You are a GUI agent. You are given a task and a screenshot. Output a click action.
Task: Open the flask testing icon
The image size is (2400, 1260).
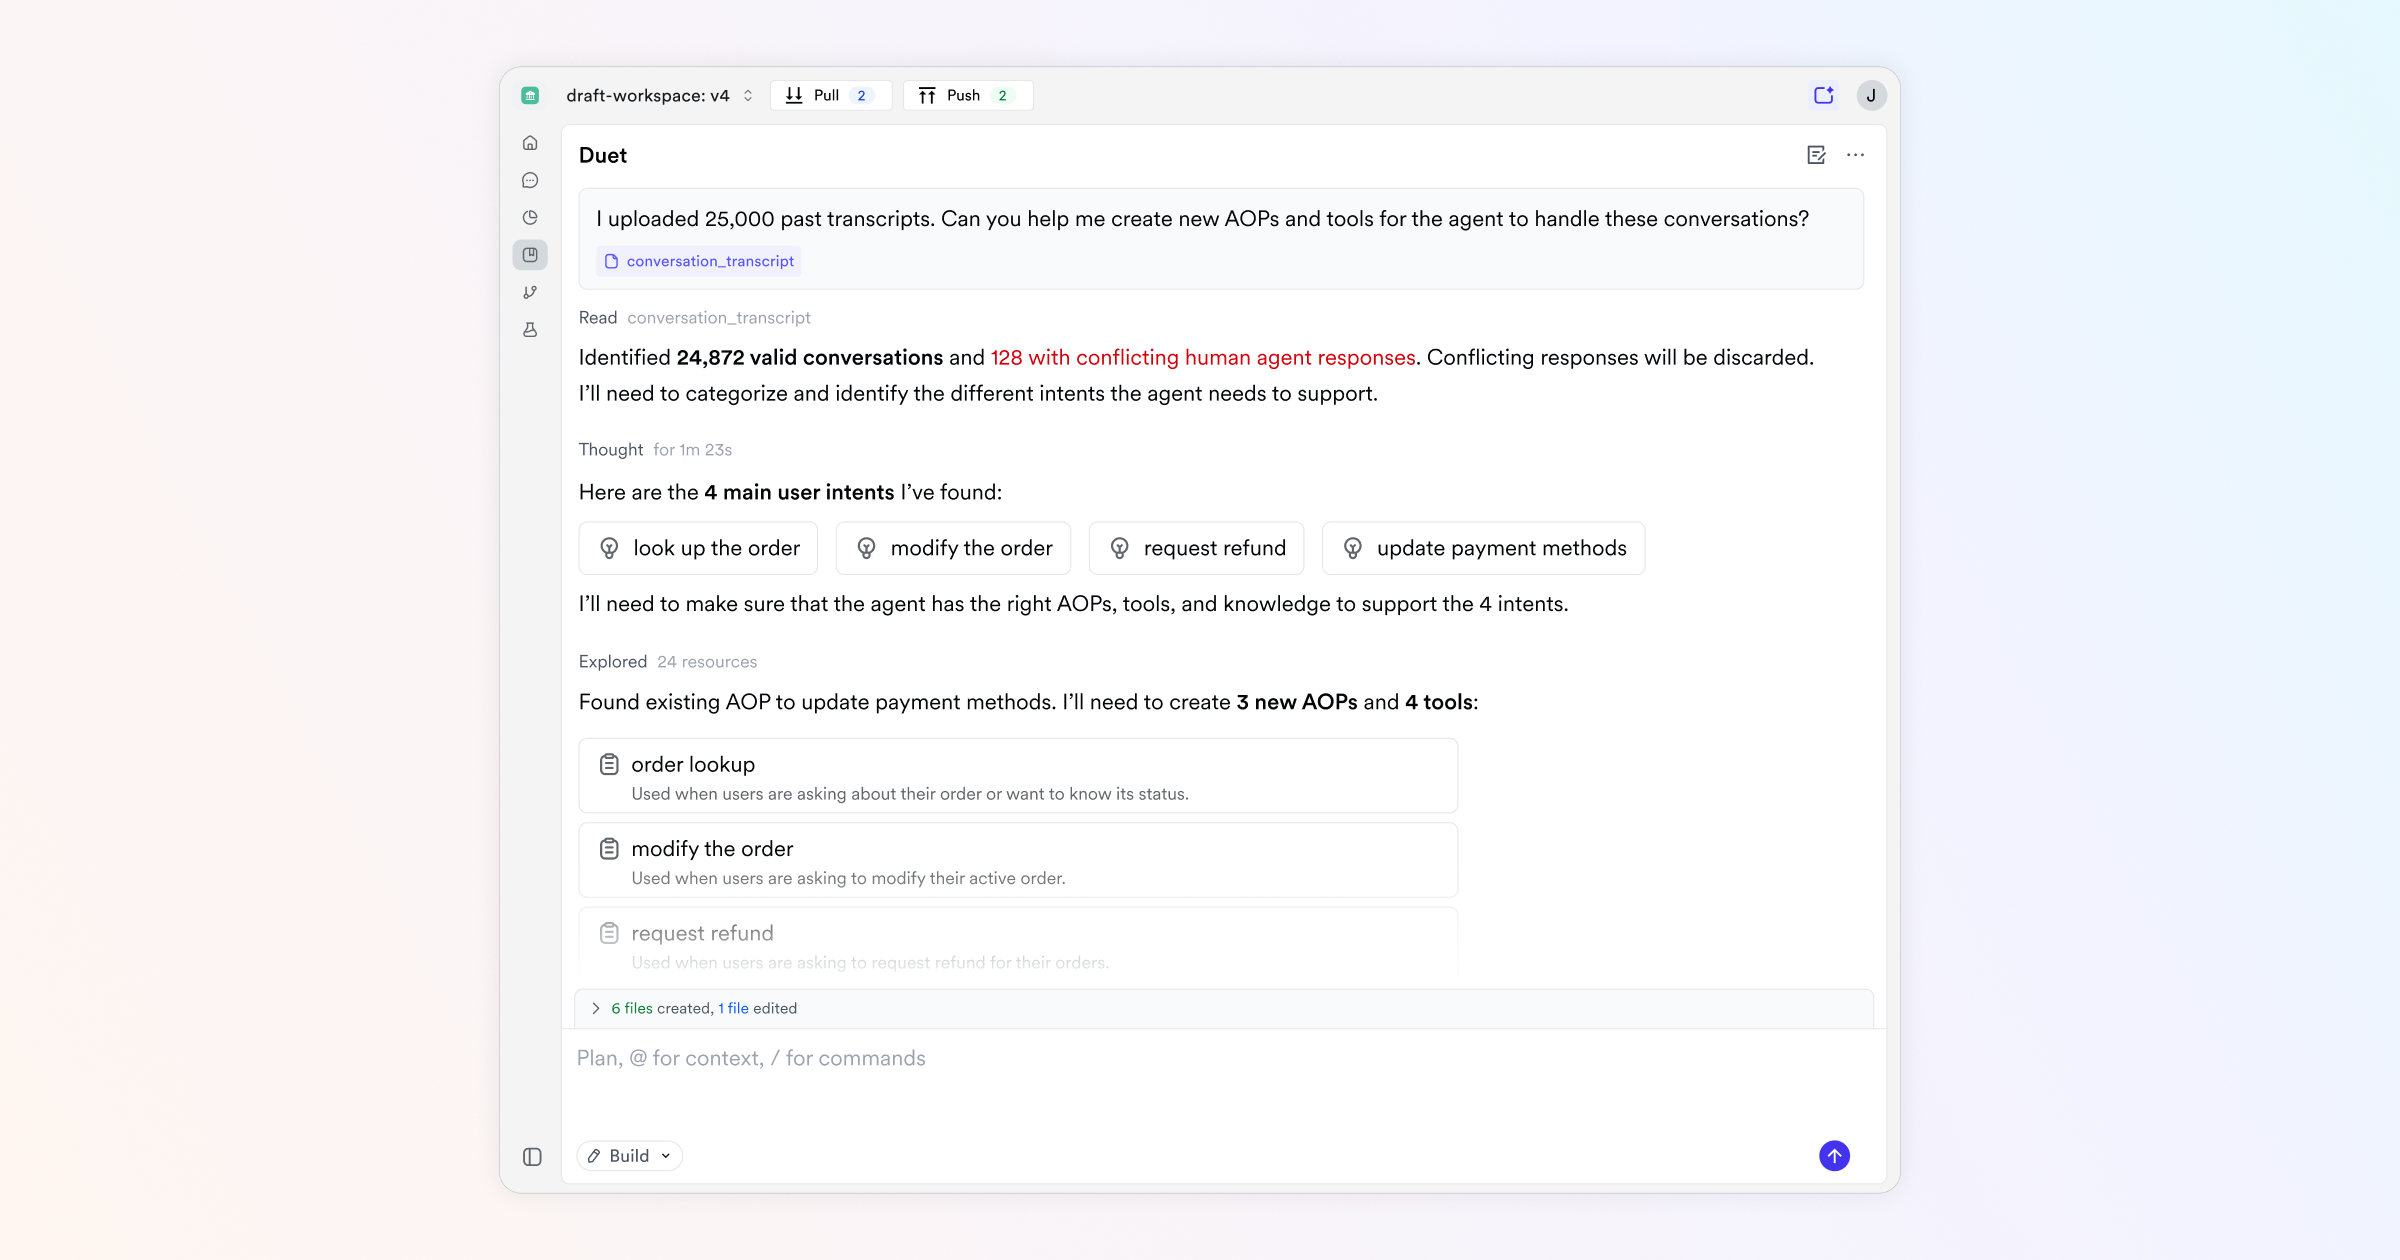pyautogui.click(x=530, y=330)
